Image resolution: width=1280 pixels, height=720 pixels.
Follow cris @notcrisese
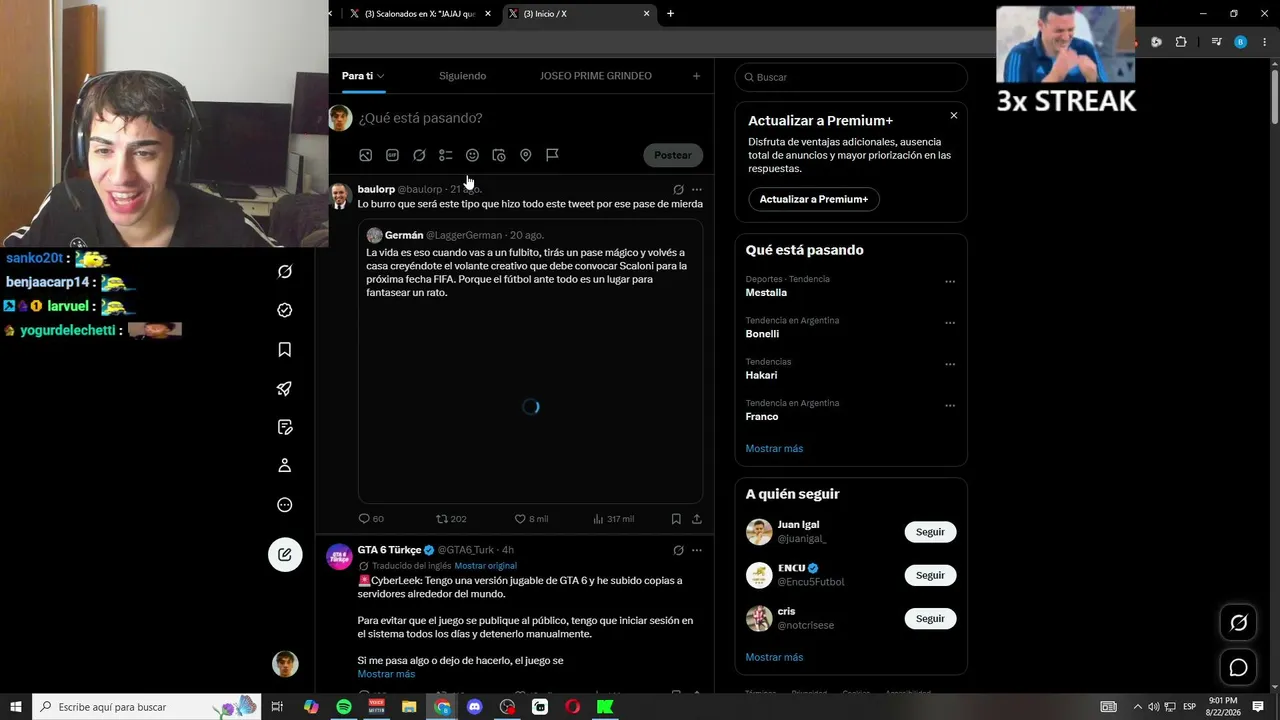[x=930, y=618]
